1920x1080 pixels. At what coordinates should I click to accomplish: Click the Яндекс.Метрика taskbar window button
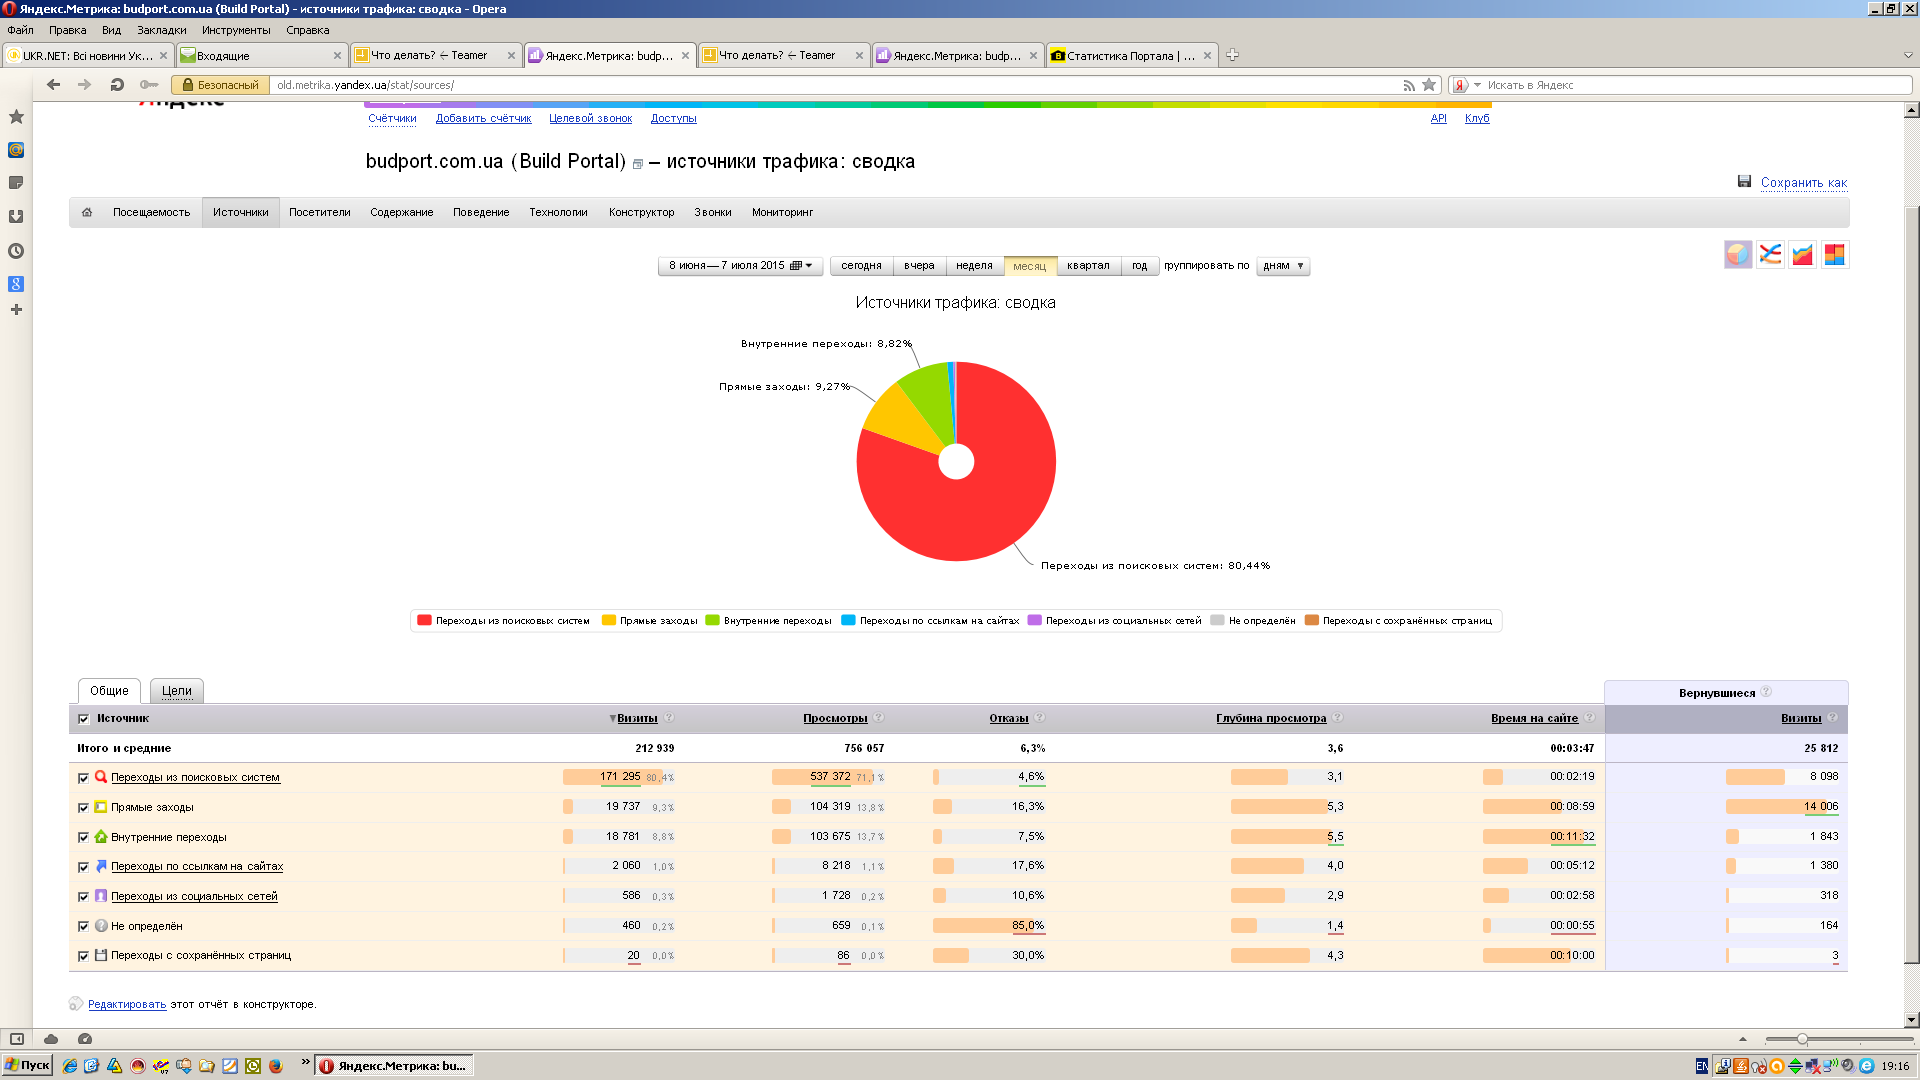[x=394, y=1066]
